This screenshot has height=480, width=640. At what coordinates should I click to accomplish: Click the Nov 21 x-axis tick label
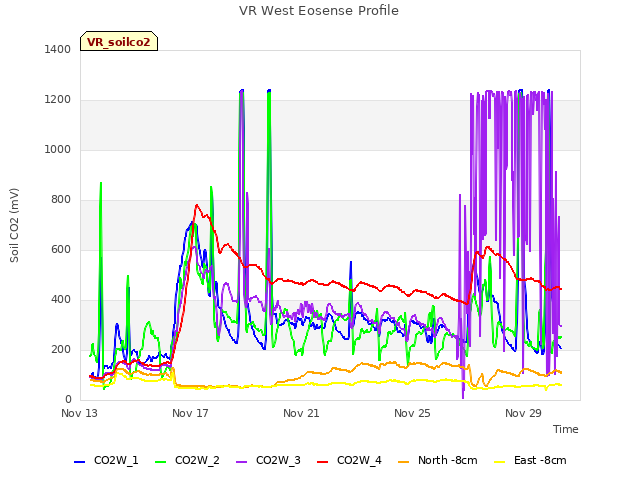tap(301, 413)
